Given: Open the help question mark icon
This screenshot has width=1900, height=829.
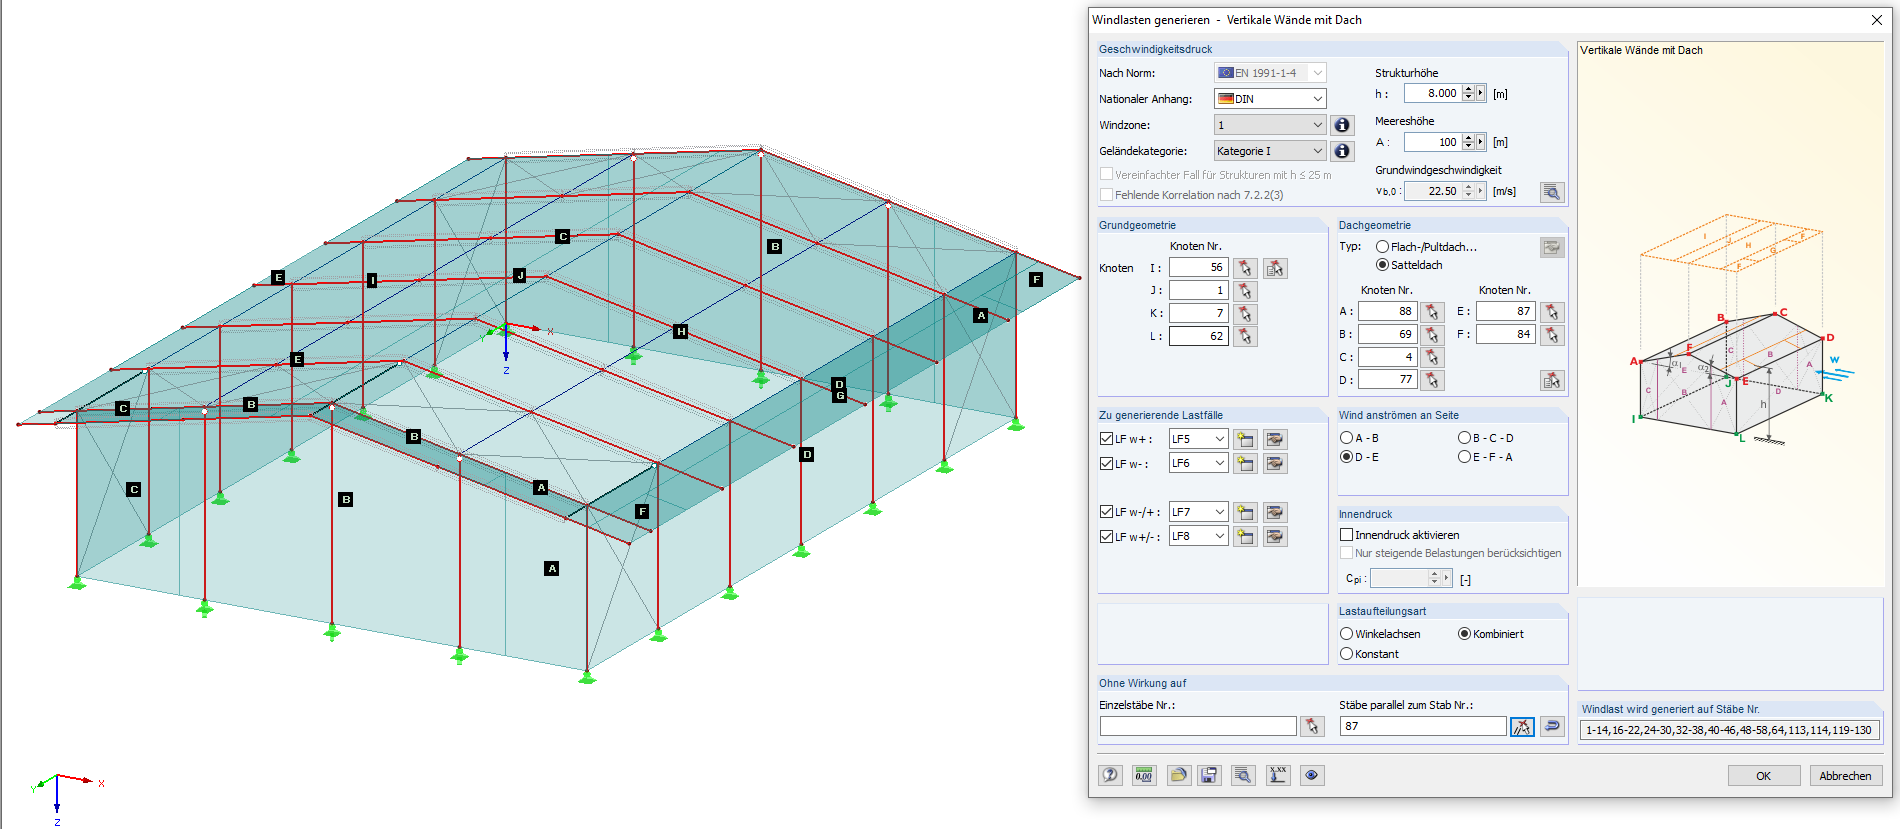Looking at the screenshot, I should [1110, 775].
